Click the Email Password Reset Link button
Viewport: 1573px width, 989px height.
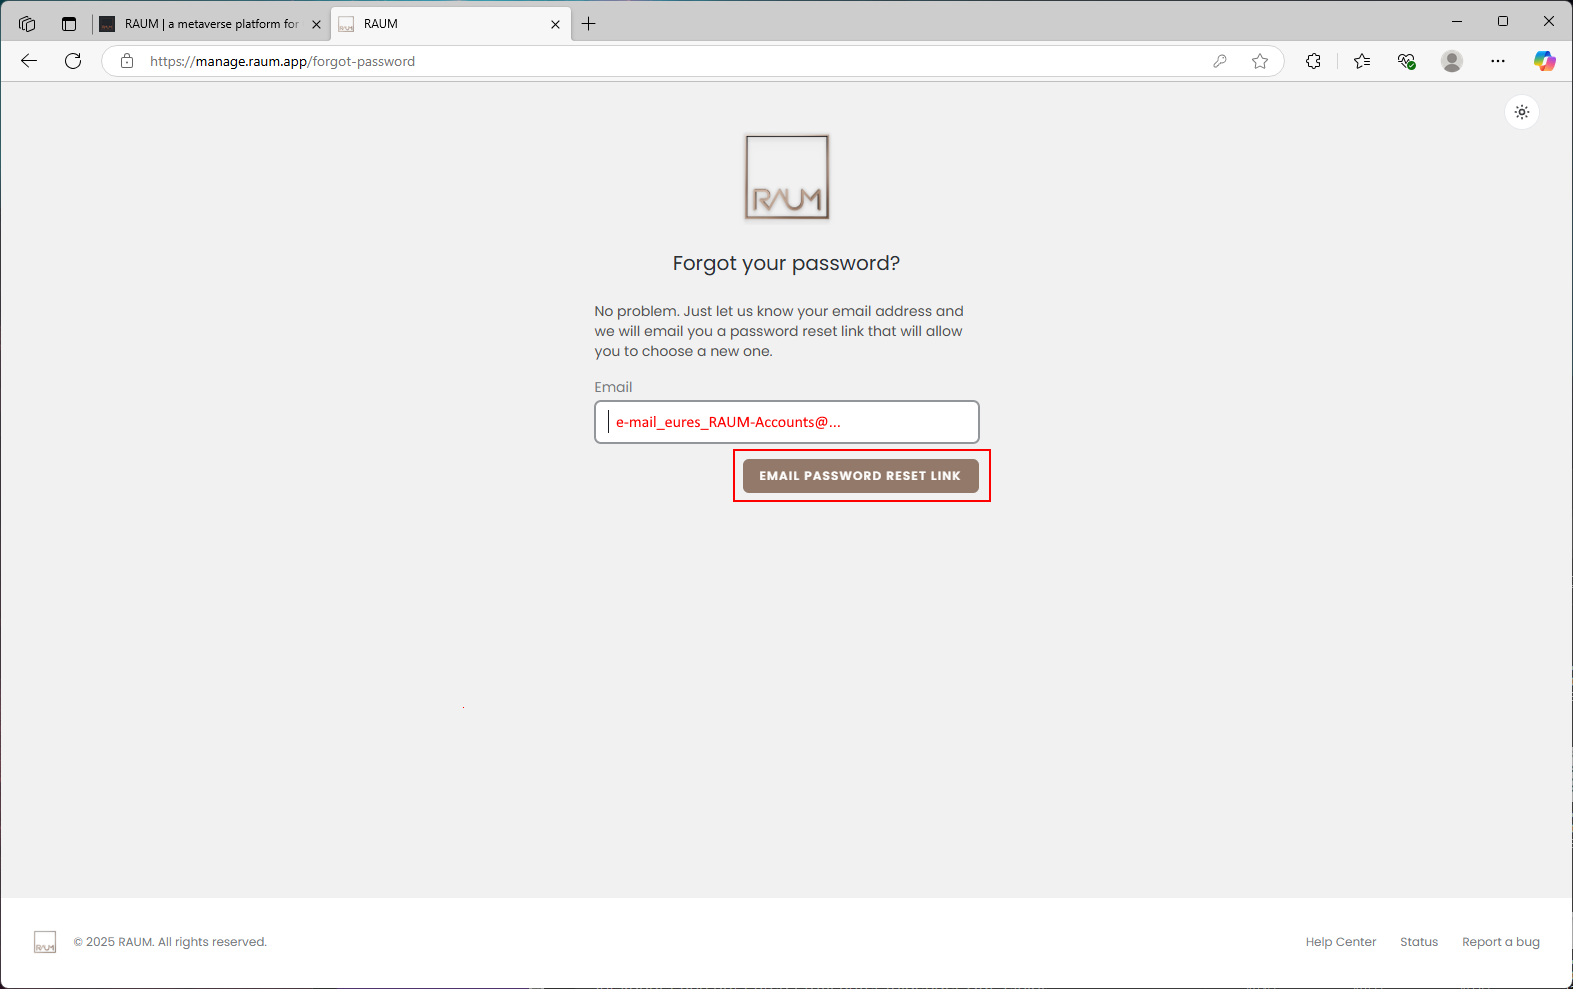tap(861, 476)
